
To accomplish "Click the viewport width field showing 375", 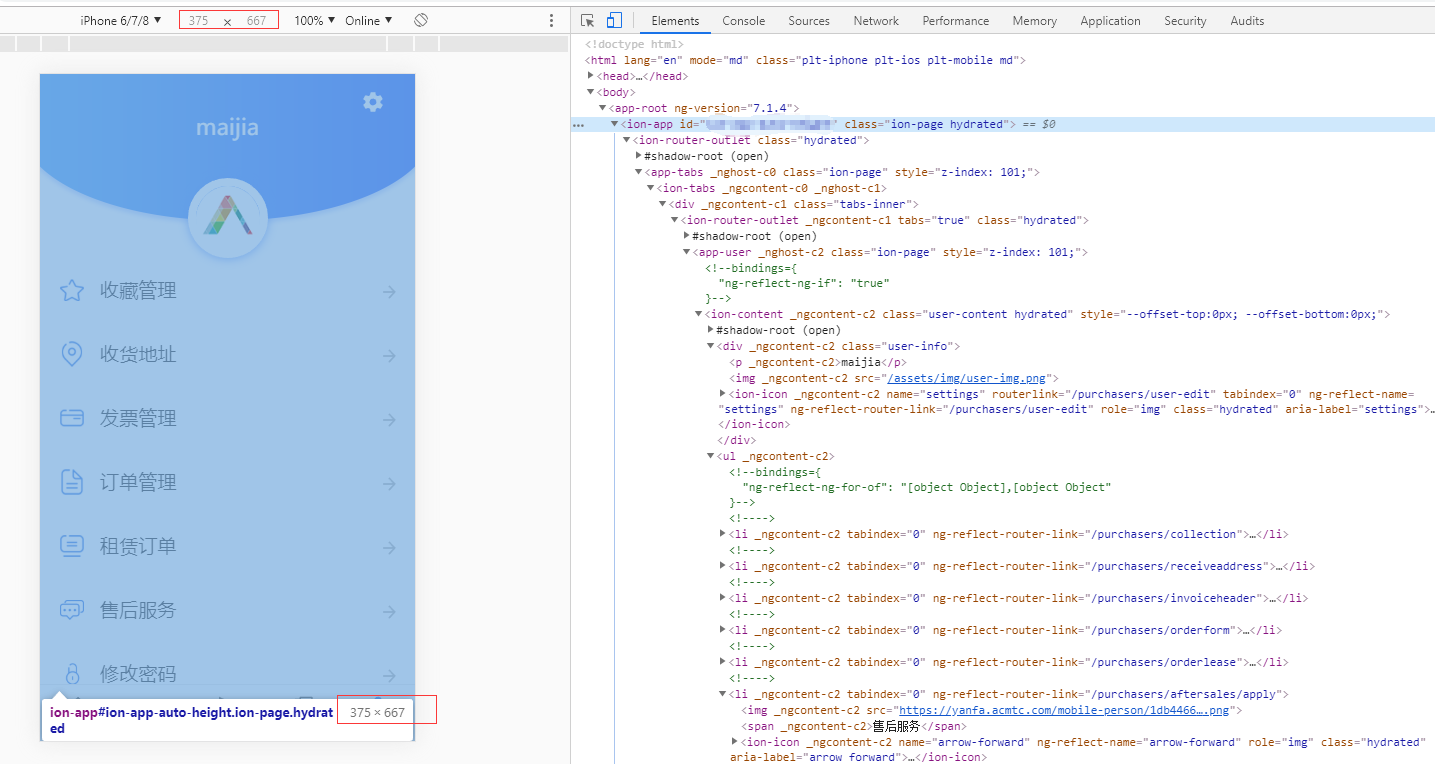I will [x=199, y=20].
